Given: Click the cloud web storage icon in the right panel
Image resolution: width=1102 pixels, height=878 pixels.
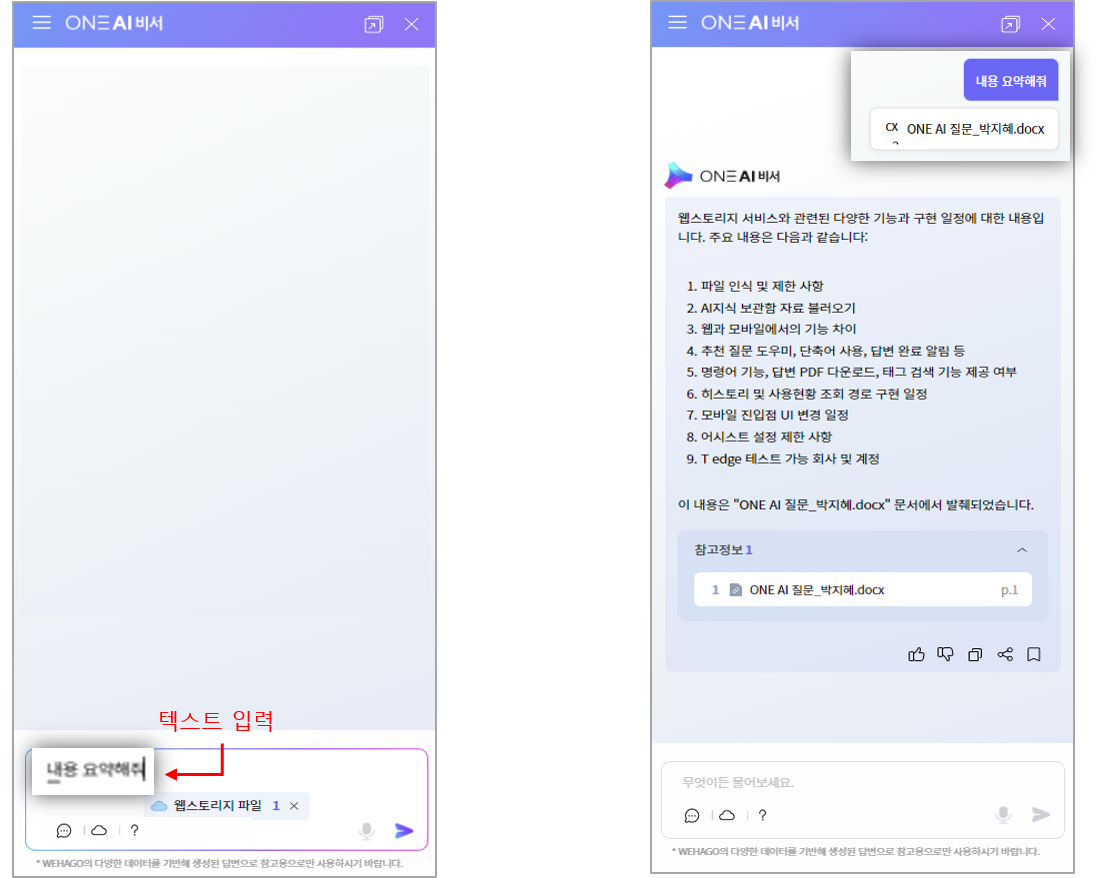Looking at the screenshot, I should click(727, 815).
